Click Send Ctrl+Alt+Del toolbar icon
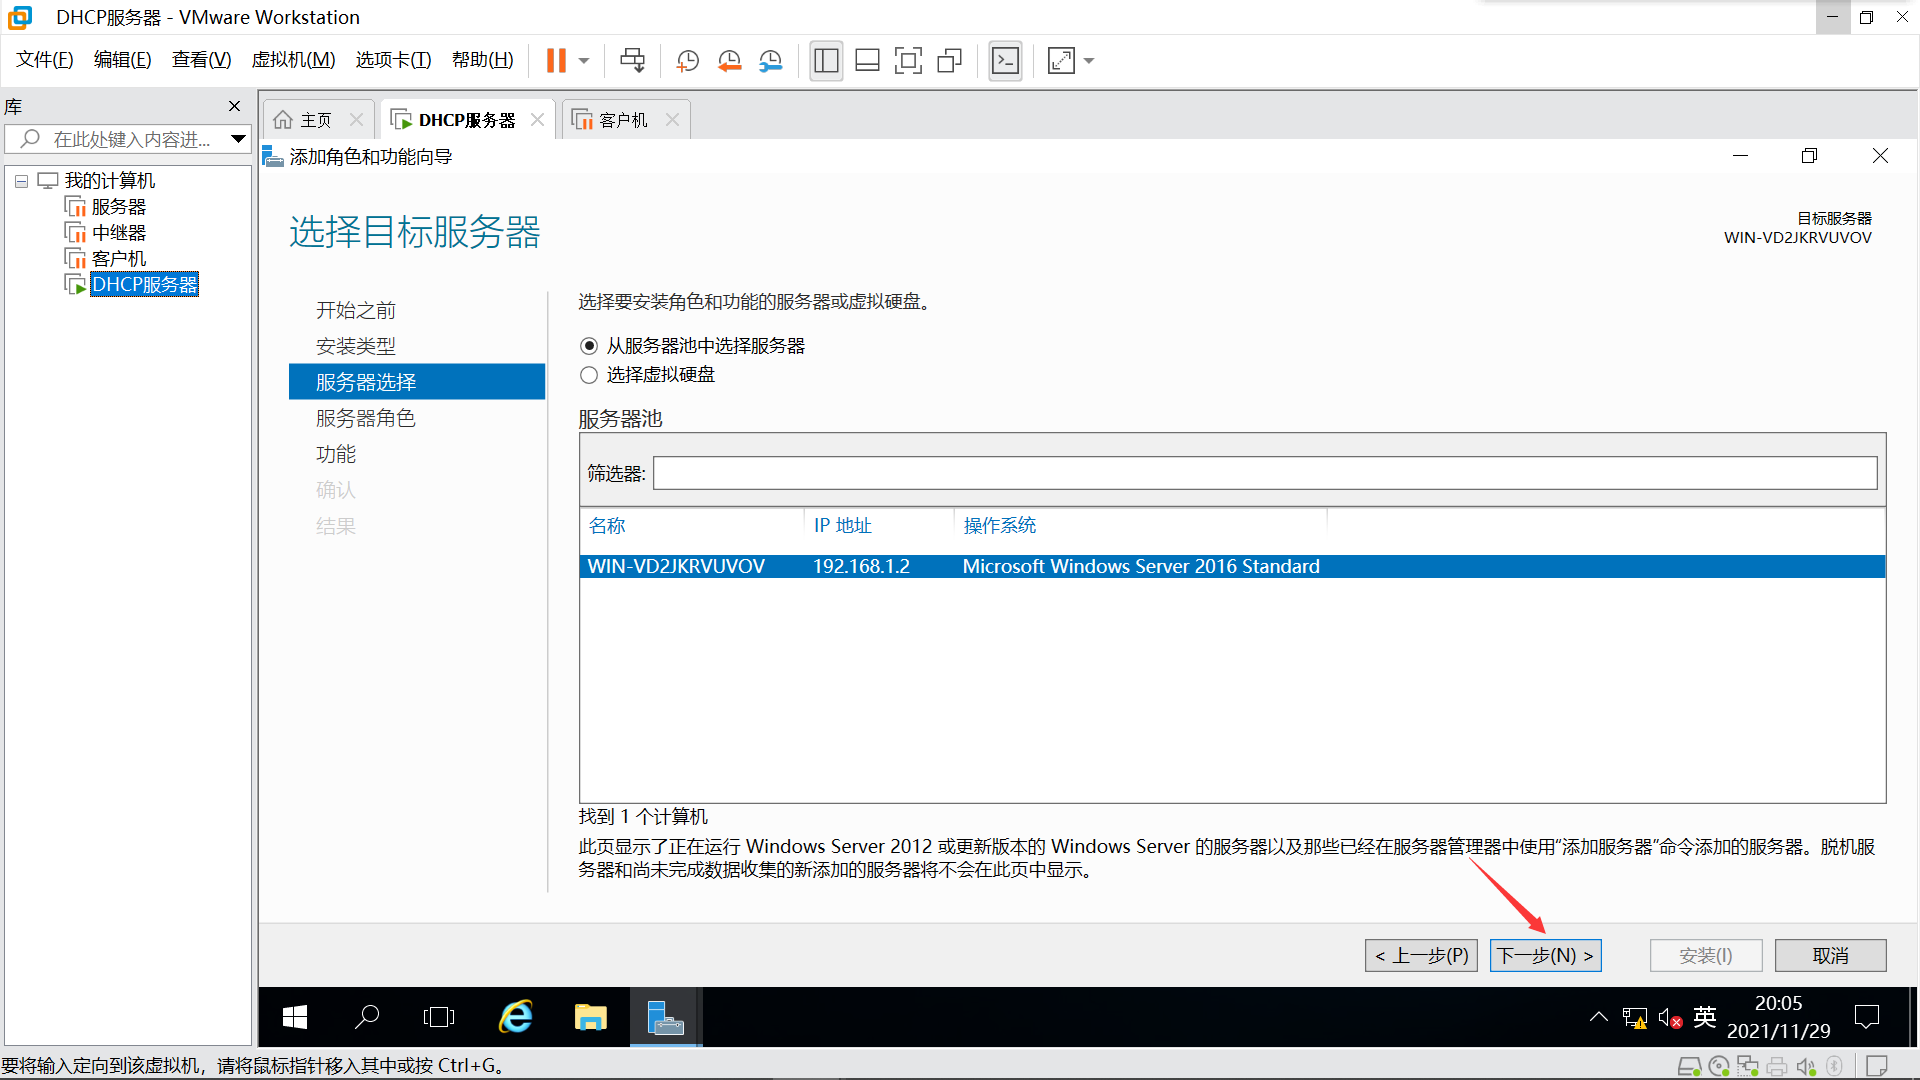 632,61
